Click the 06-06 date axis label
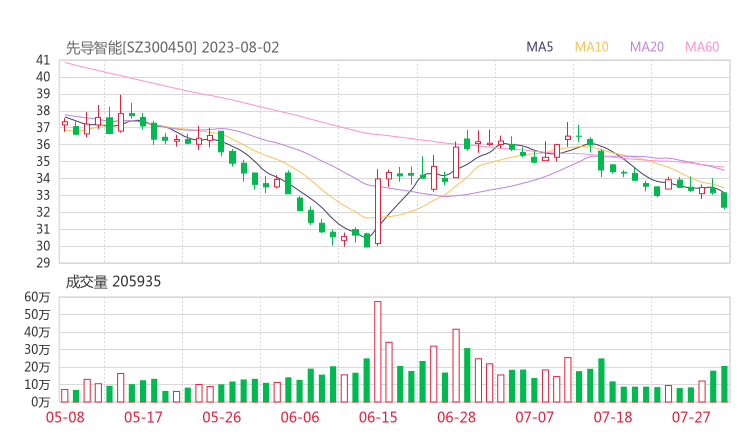Image resolution: width=740 pixels, height=440 pixels. coord(300,417)
